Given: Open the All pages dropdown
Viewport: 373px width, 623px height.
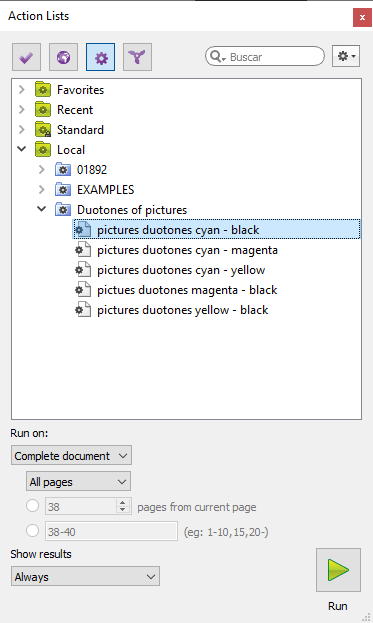Looking at the screenshot, I should pos(78,482).
